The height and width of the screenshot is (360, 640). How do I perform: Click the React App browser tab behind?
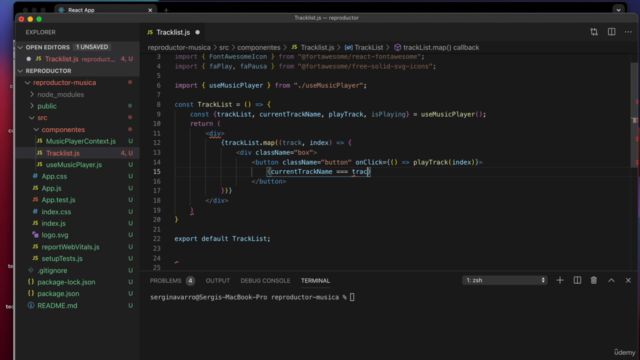point(81,10)
